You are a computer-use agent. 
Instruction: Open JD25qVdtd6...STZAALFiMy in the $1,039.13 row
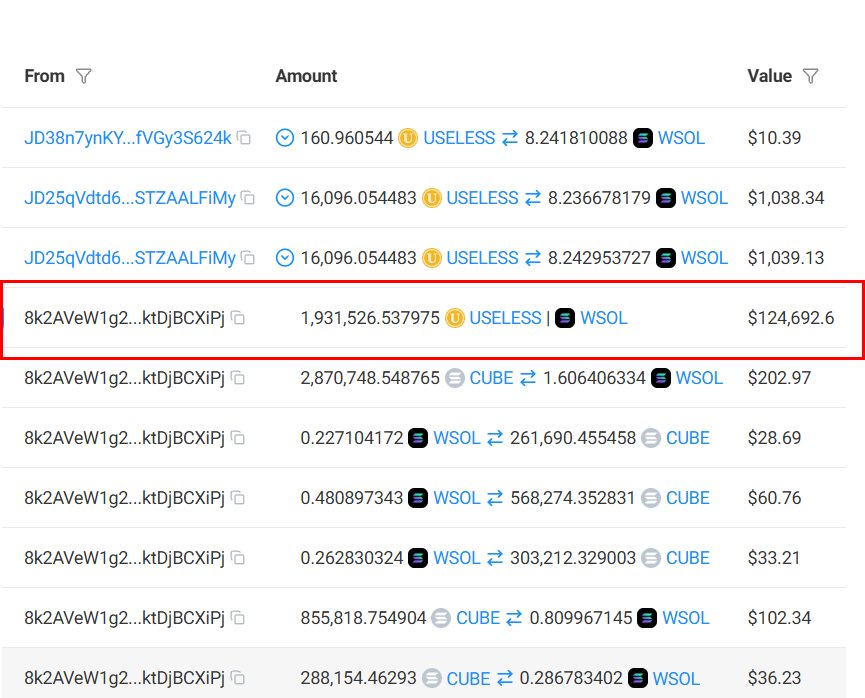pos(130,258)
